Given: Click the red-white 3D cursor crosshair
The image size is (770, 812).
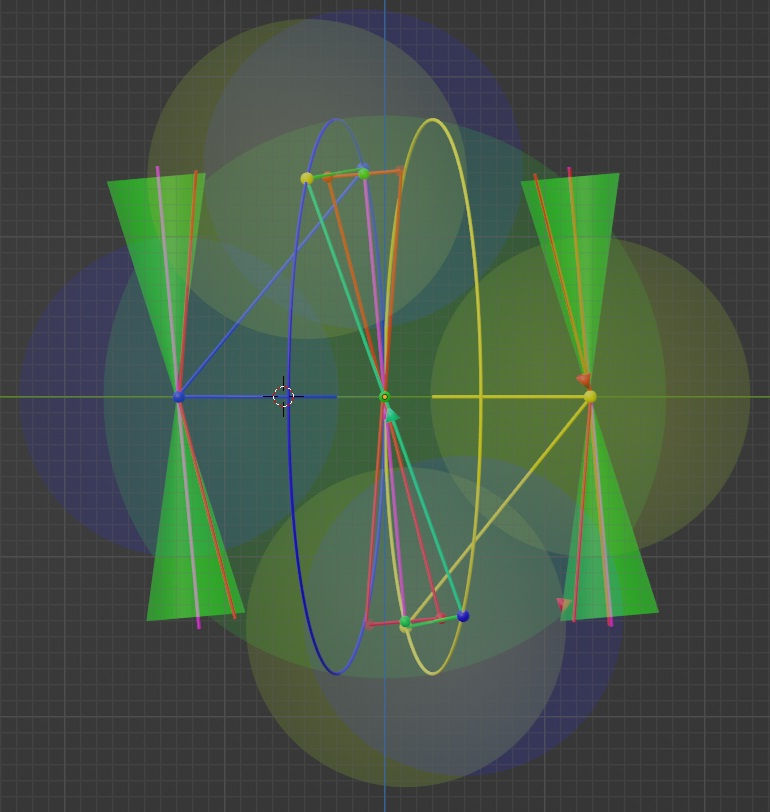Looking at the screenshot, I should click(283, 397).
